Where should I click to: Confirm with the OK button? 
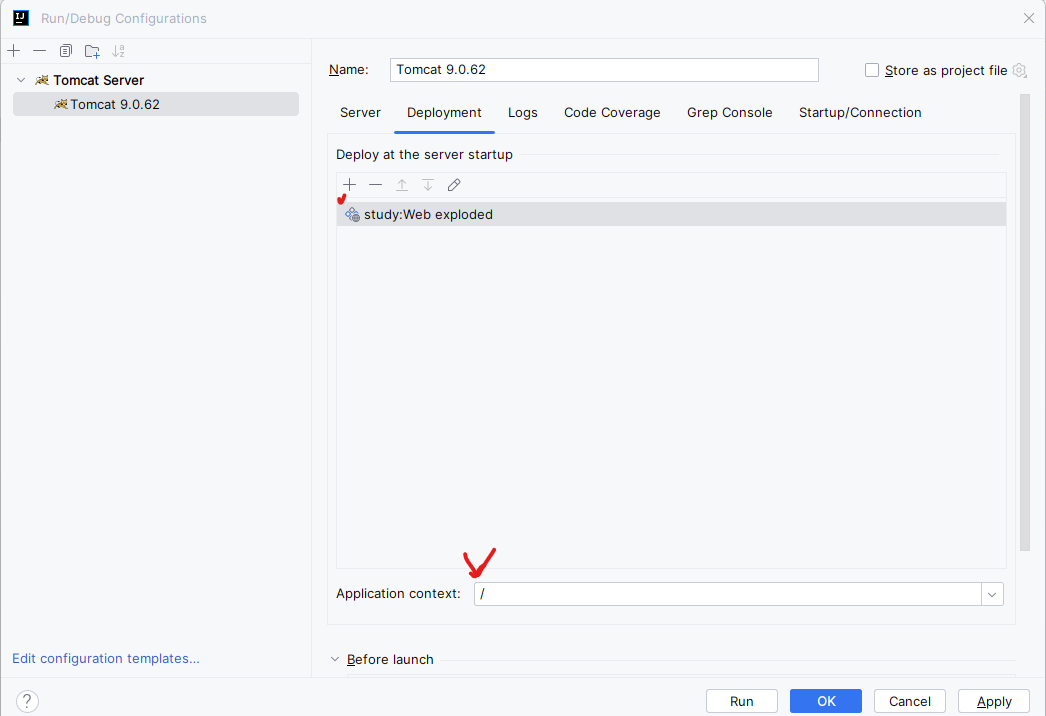[826, 701]
